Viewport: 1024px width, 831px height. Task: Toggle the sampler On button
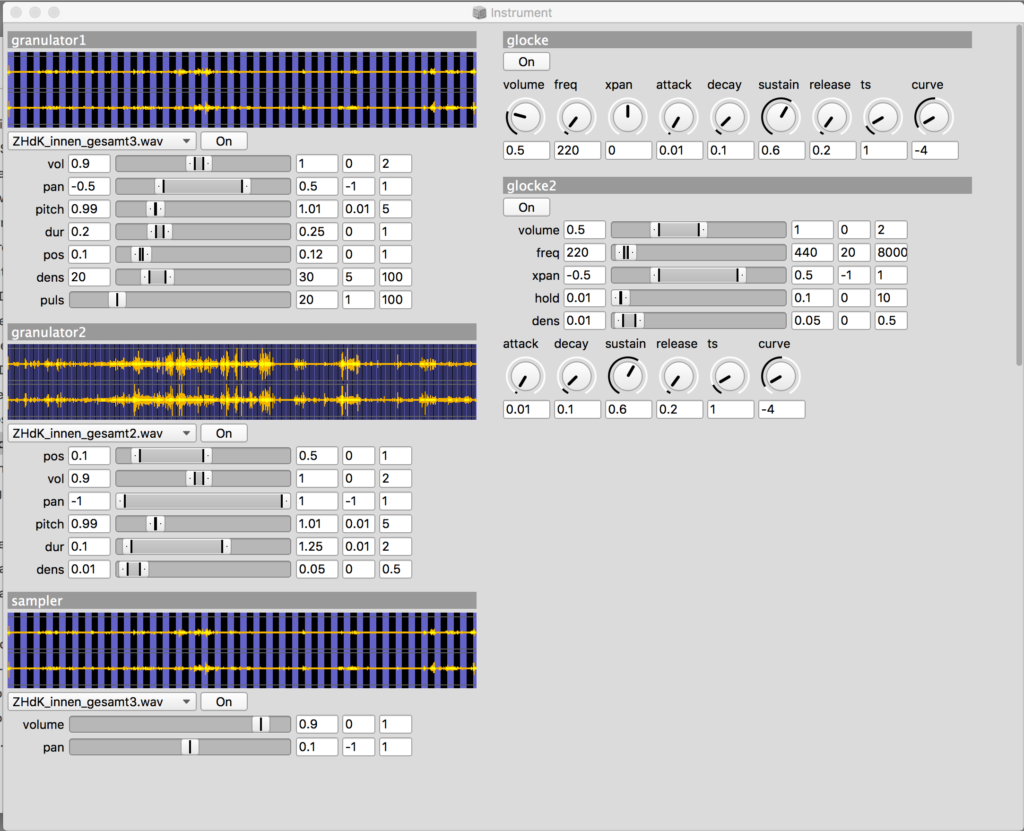click(x=224, y=702)
